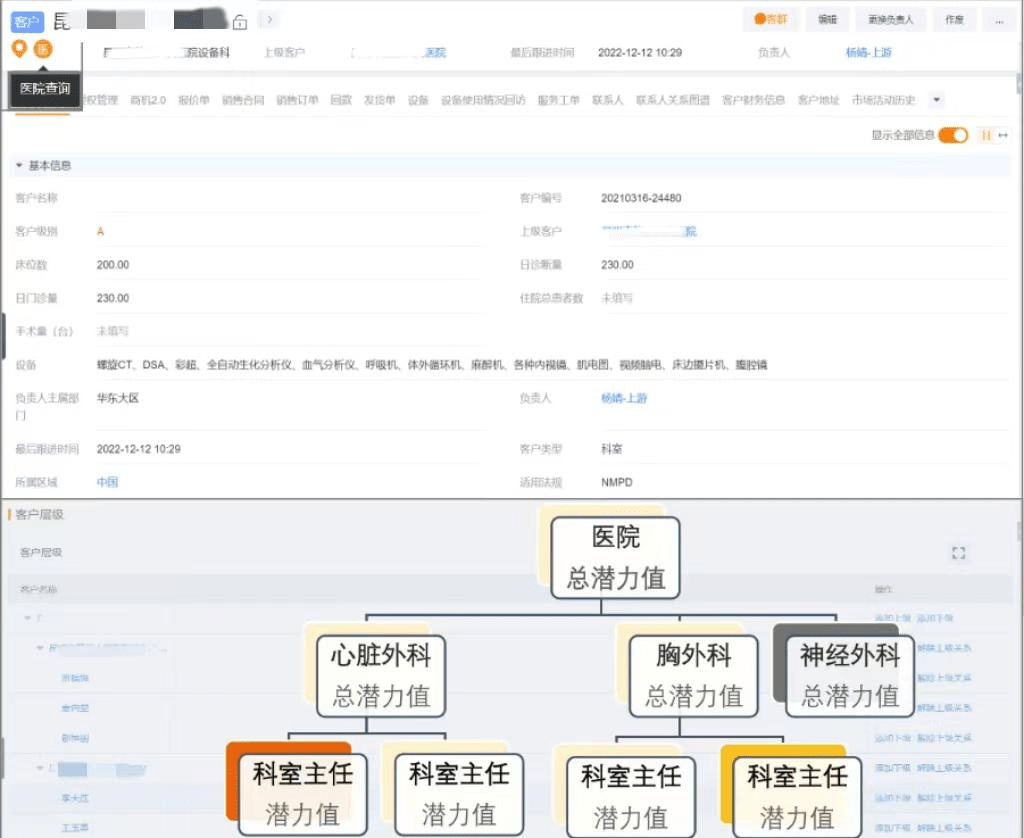Click the 作废 button
Viewport: 1024px width, 838px height.
point(954,19)
